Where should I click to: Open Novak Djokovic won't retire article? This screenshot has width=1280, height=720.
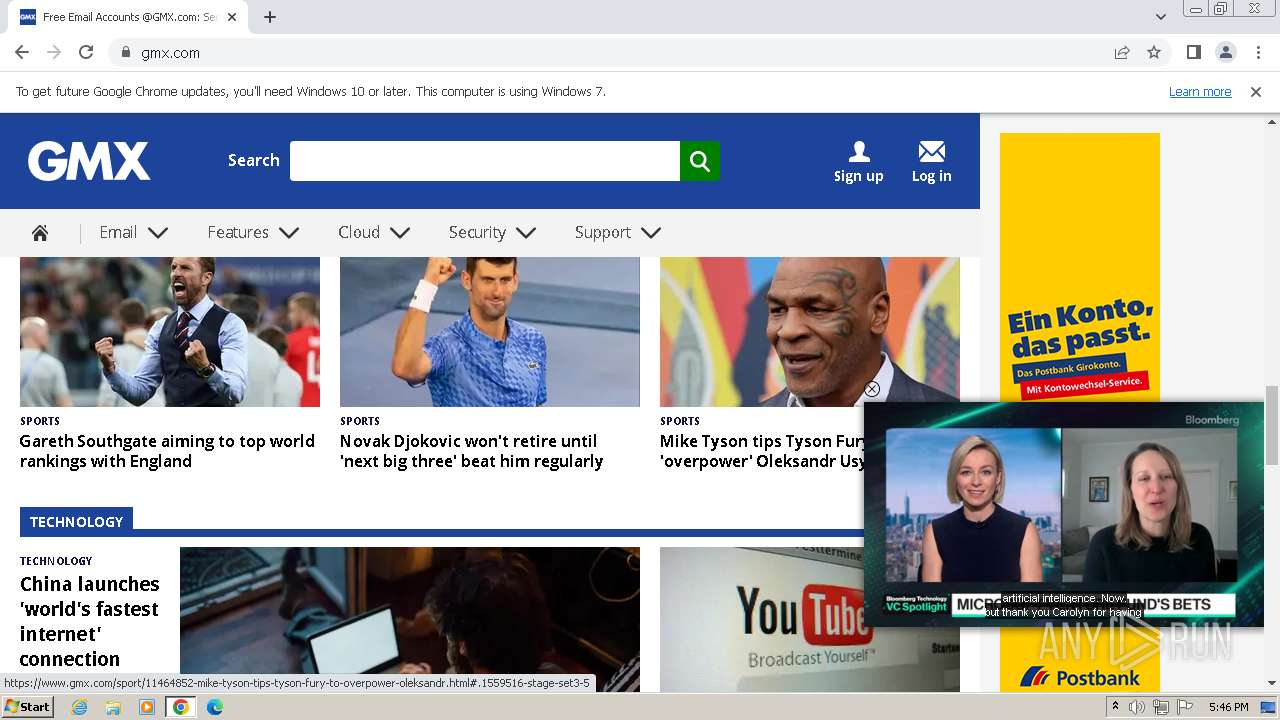pos(471,451)
